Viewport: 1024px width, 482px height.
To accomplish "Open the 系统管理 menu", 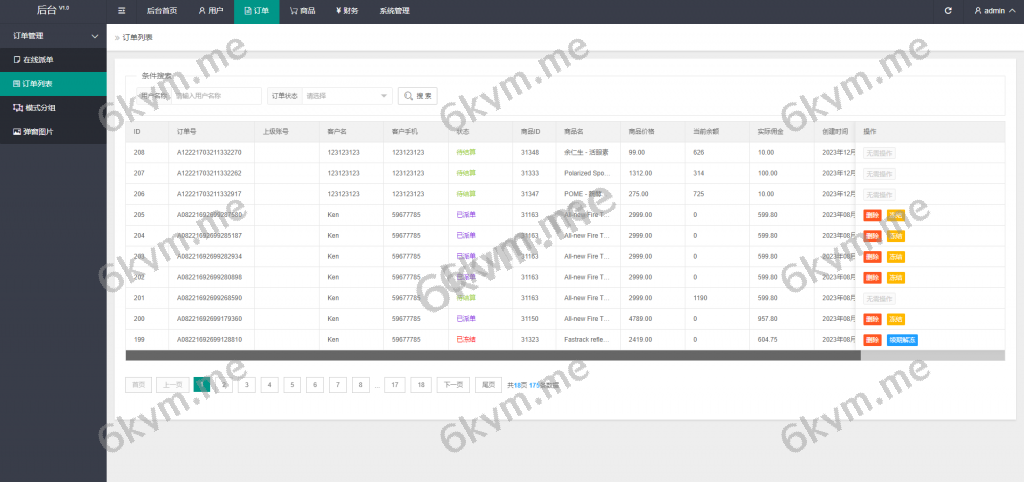I will point(394,11).
